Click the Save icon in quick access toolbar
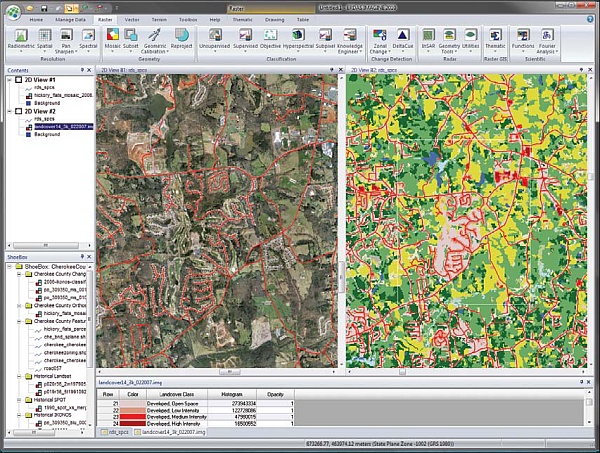600x453 pixels. point(44,8)
